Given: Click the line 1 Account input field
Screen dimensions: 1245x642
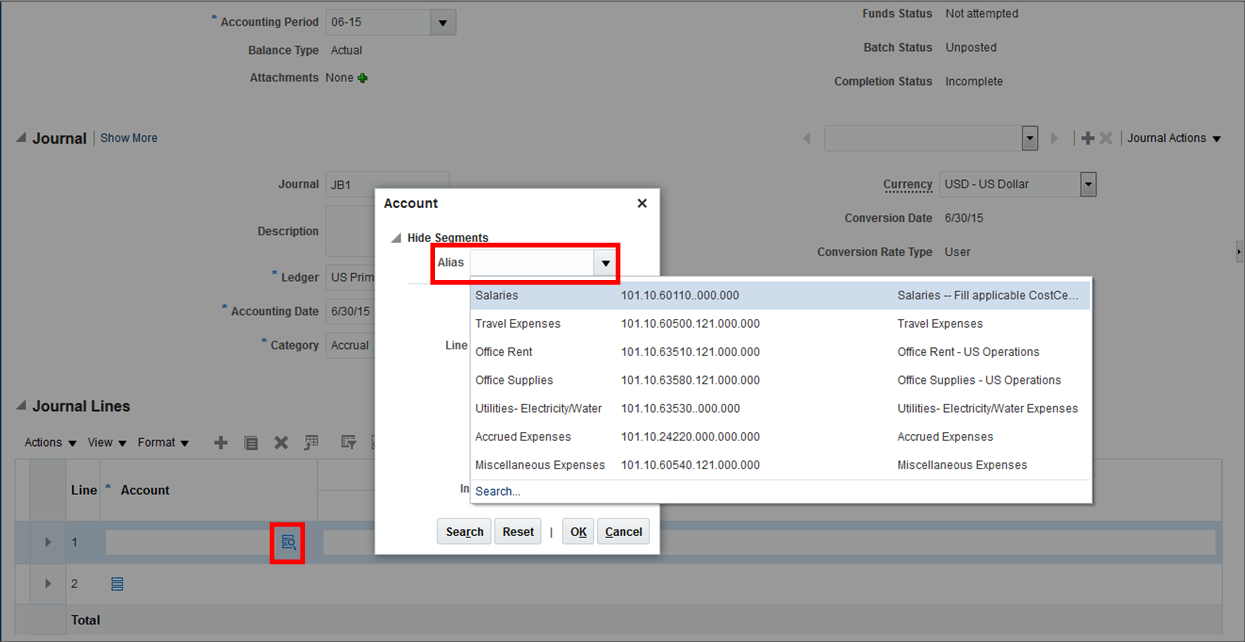Looking at the screenshot, I should pos(189,542).
